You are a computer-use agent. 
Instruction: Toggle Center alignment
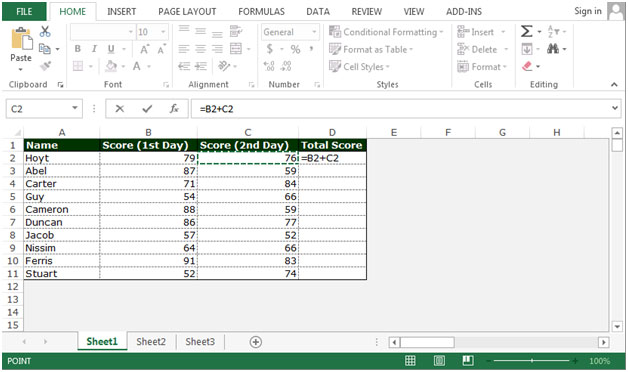(201, 49)
